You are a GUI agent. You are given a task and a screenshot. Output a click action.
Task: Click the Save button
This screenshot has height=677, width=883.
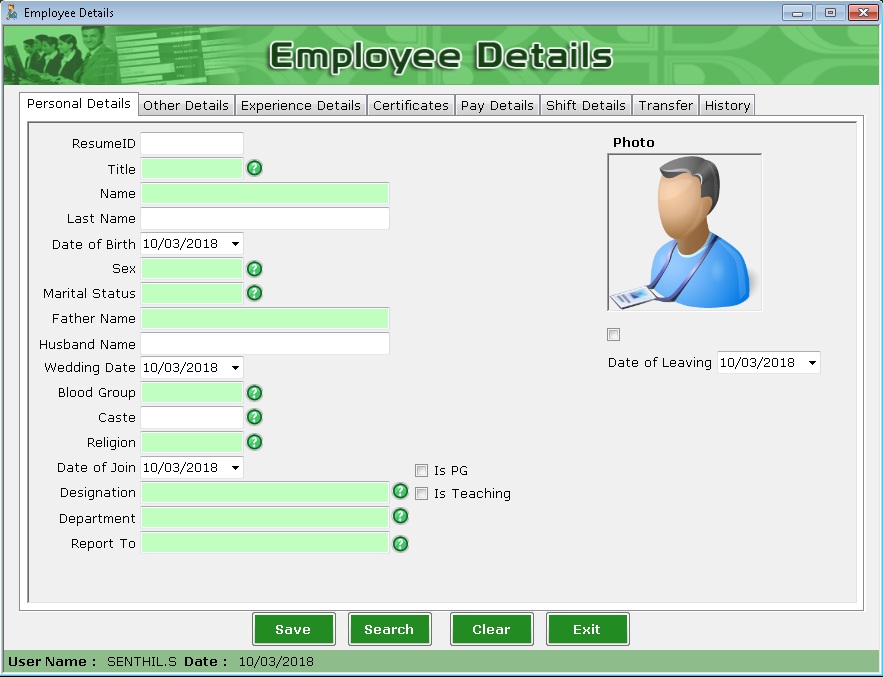[x=293, y=629]
